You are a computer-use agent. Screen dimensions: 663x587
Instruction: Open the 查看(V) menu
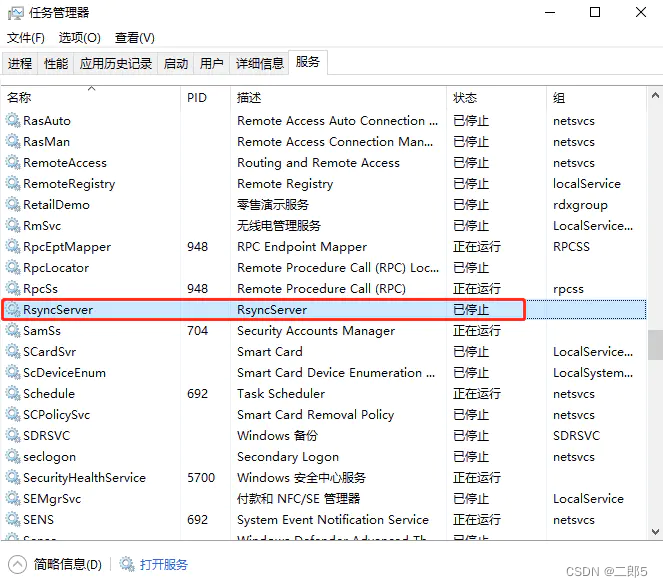click(135, 38)
